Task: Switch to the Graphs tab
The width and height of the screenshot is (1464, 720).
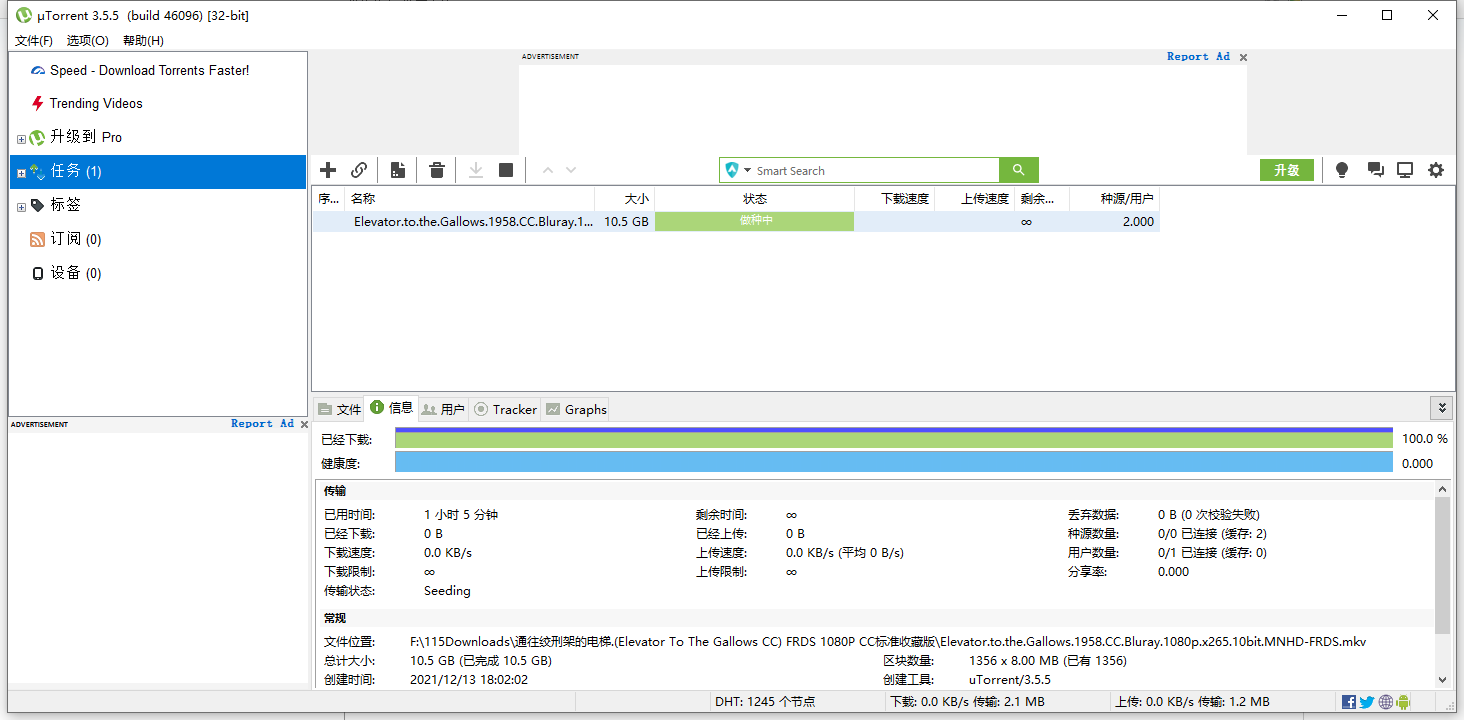Action: pos(576,409)
